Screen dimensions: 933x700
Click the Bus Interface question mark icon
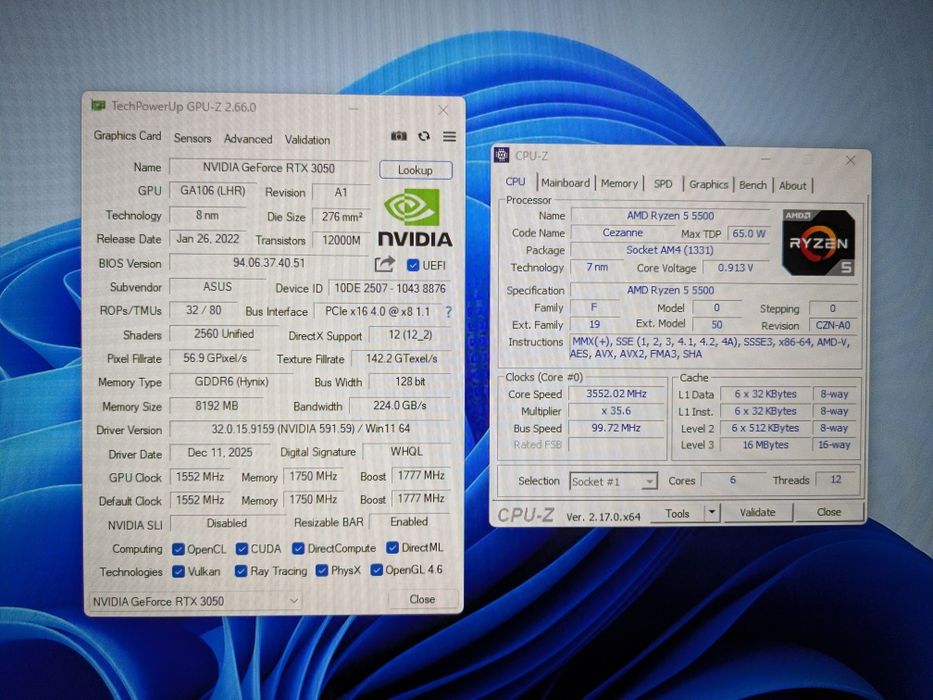448,311
